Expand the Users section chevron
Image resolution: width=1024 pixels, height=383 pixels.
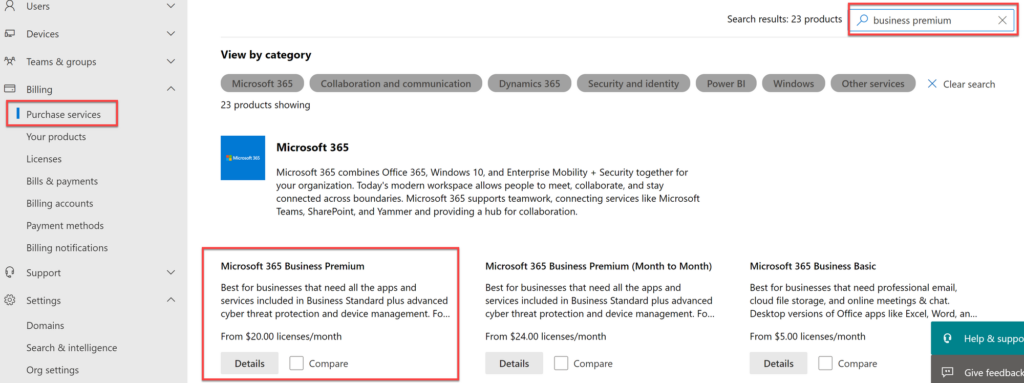tap(171, 6)
